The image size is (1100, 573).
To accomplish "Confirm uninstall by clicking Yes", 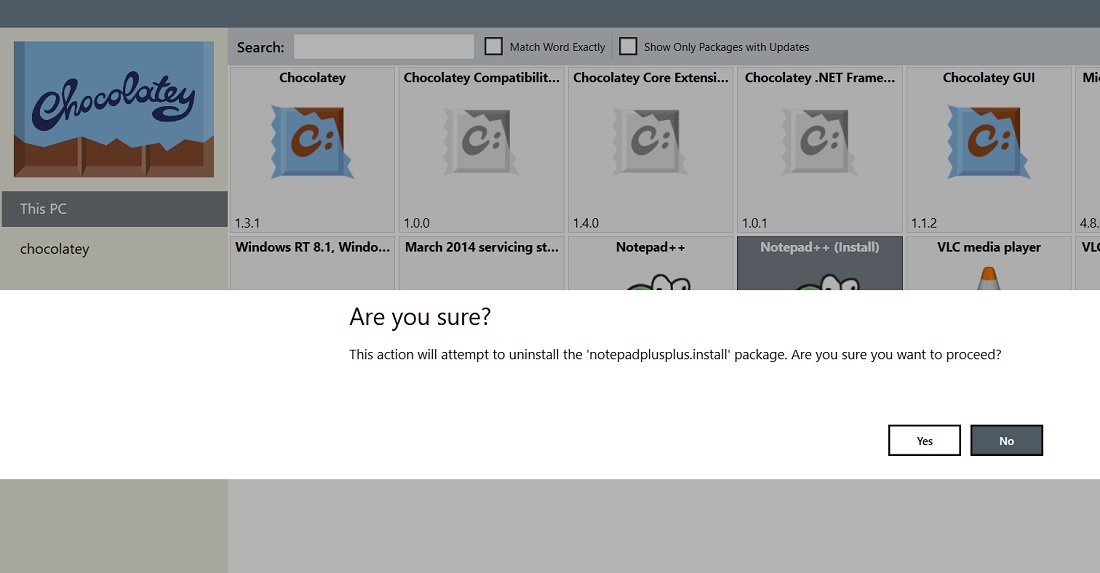I will [x=924, y=440].
